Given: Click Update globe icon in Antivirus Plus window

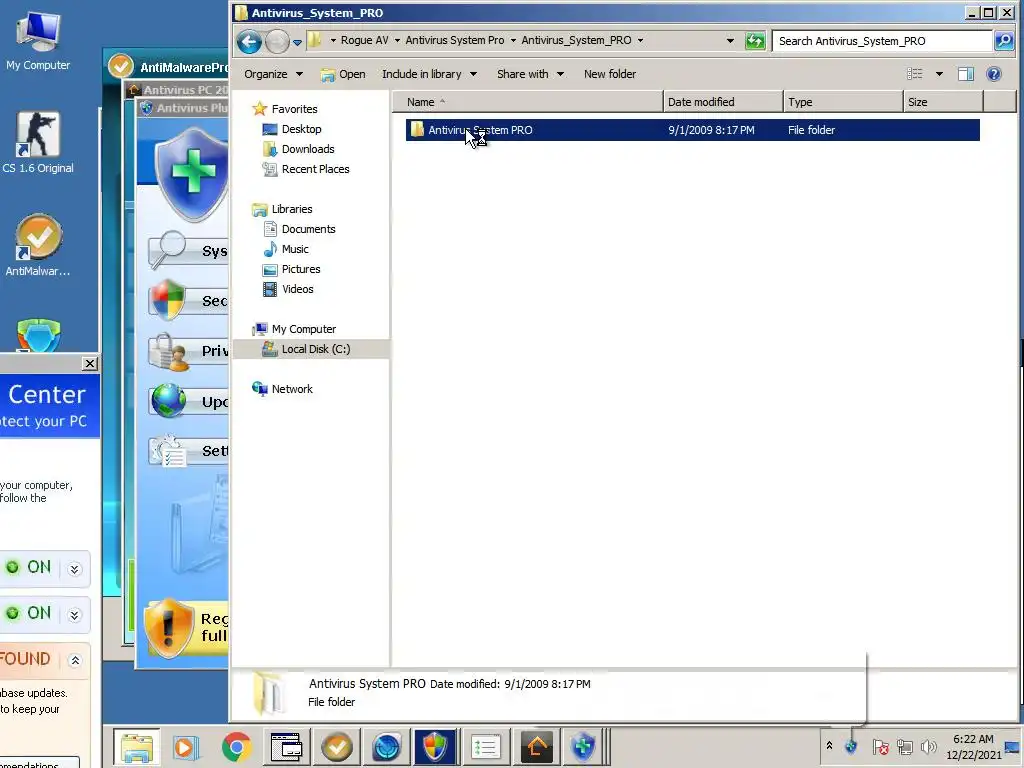Looking at the screenshot, I should point(168,400).
